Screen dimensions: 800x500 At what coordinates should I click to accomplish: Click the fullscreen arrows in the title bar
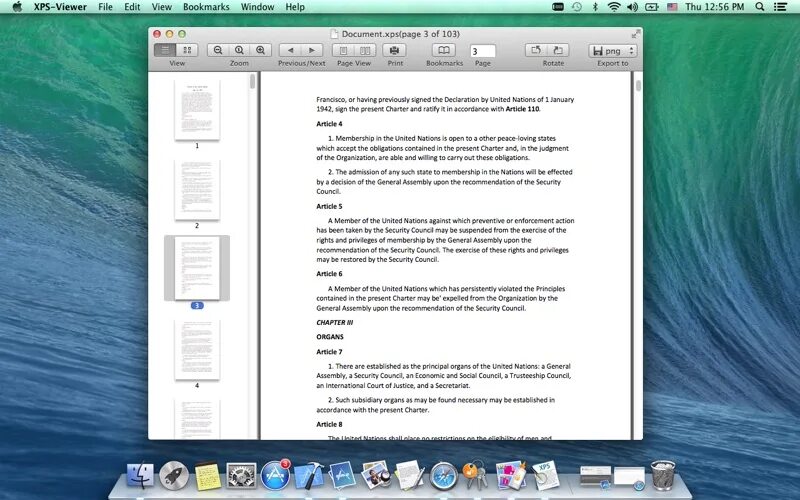click(636, 34)
